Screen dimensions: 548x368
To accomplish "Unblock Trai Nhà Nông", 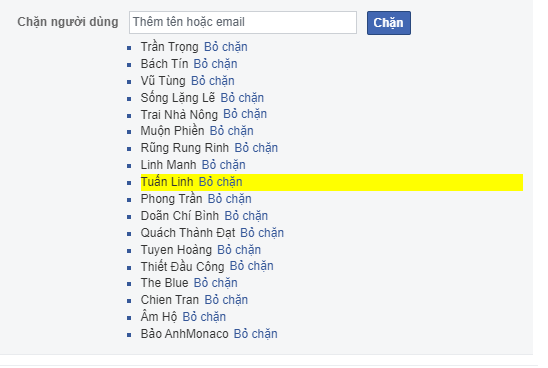I will (245, 114).
